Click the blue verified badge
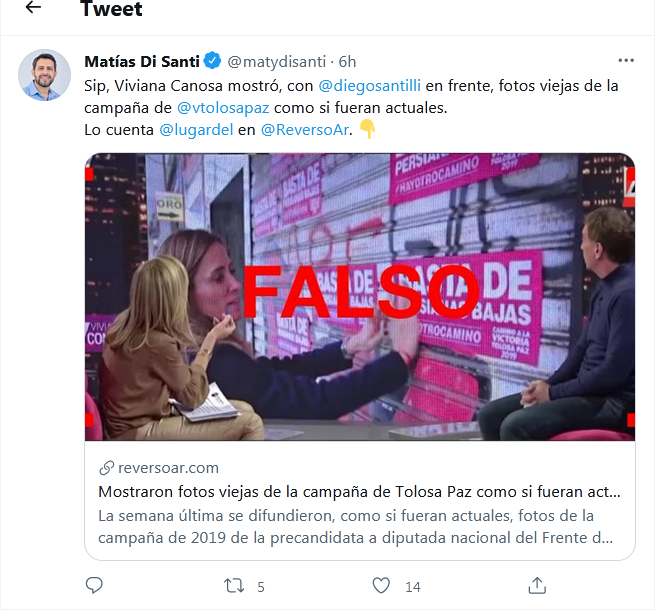Viewport: 656px width, 610px height. click(213, 61)
